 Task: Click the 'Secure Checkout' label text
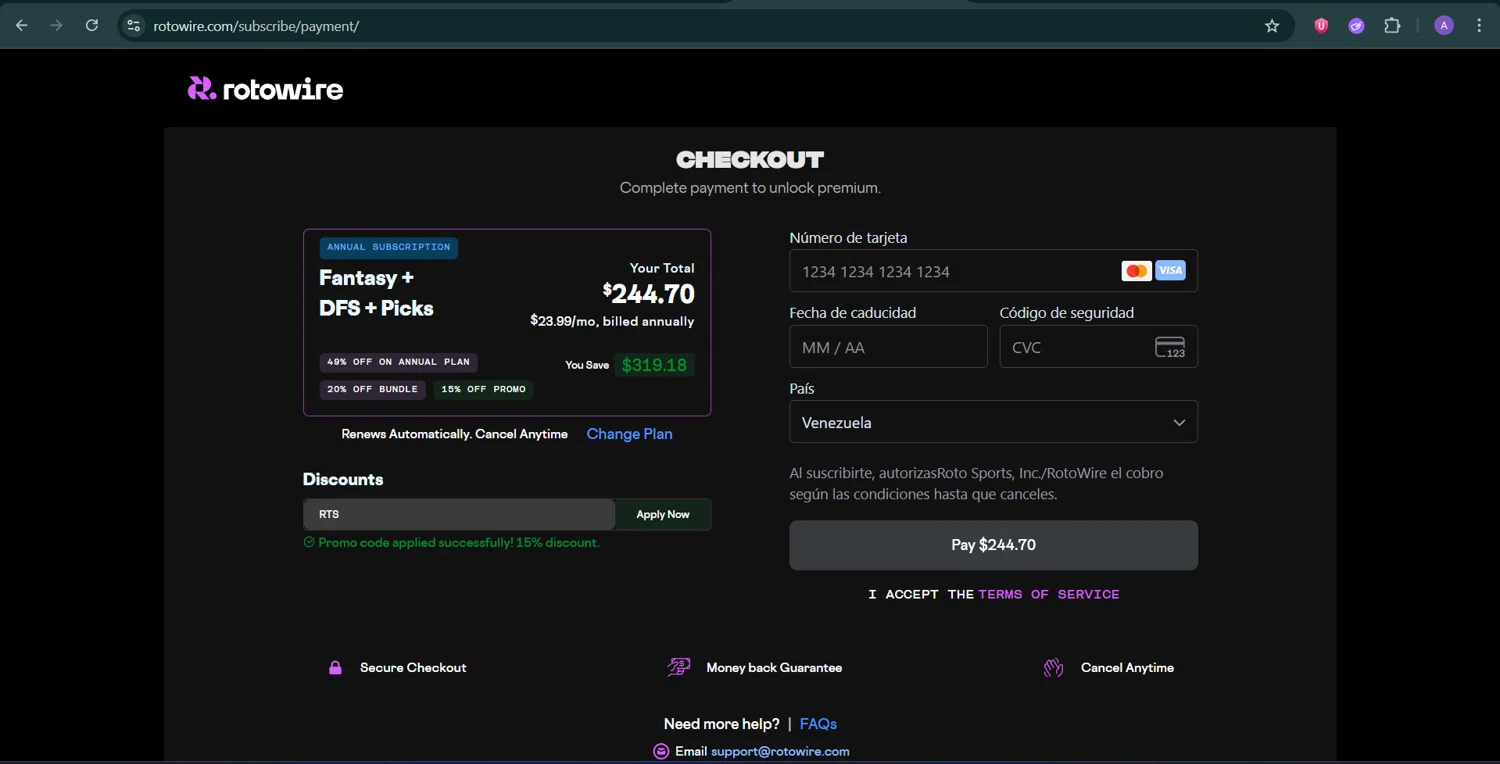pyautogui.click(x=413, y=667)
